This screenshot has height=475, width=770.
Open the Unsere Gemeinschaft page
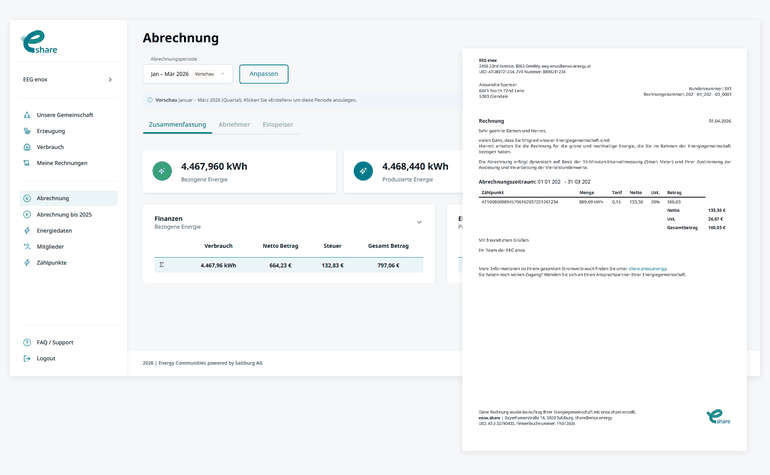65,115
